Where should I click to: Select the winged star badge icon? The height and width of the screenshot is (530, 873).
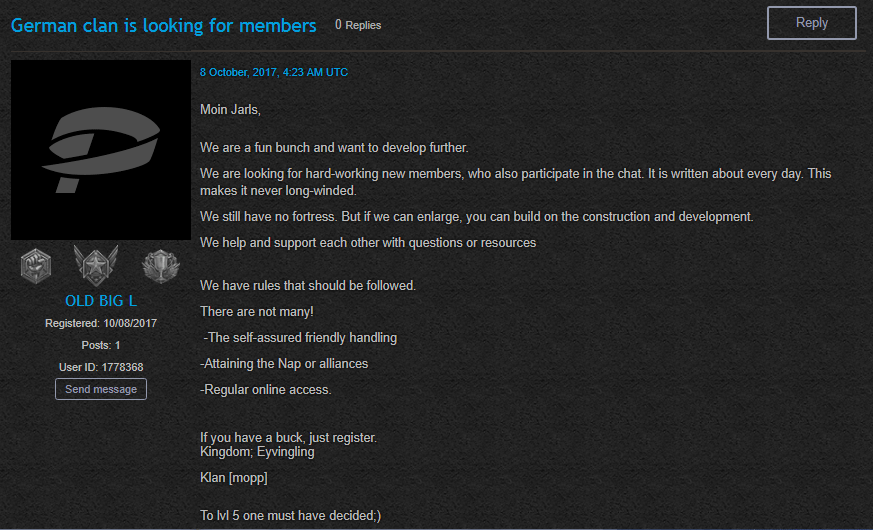click(x=96, y=265)
